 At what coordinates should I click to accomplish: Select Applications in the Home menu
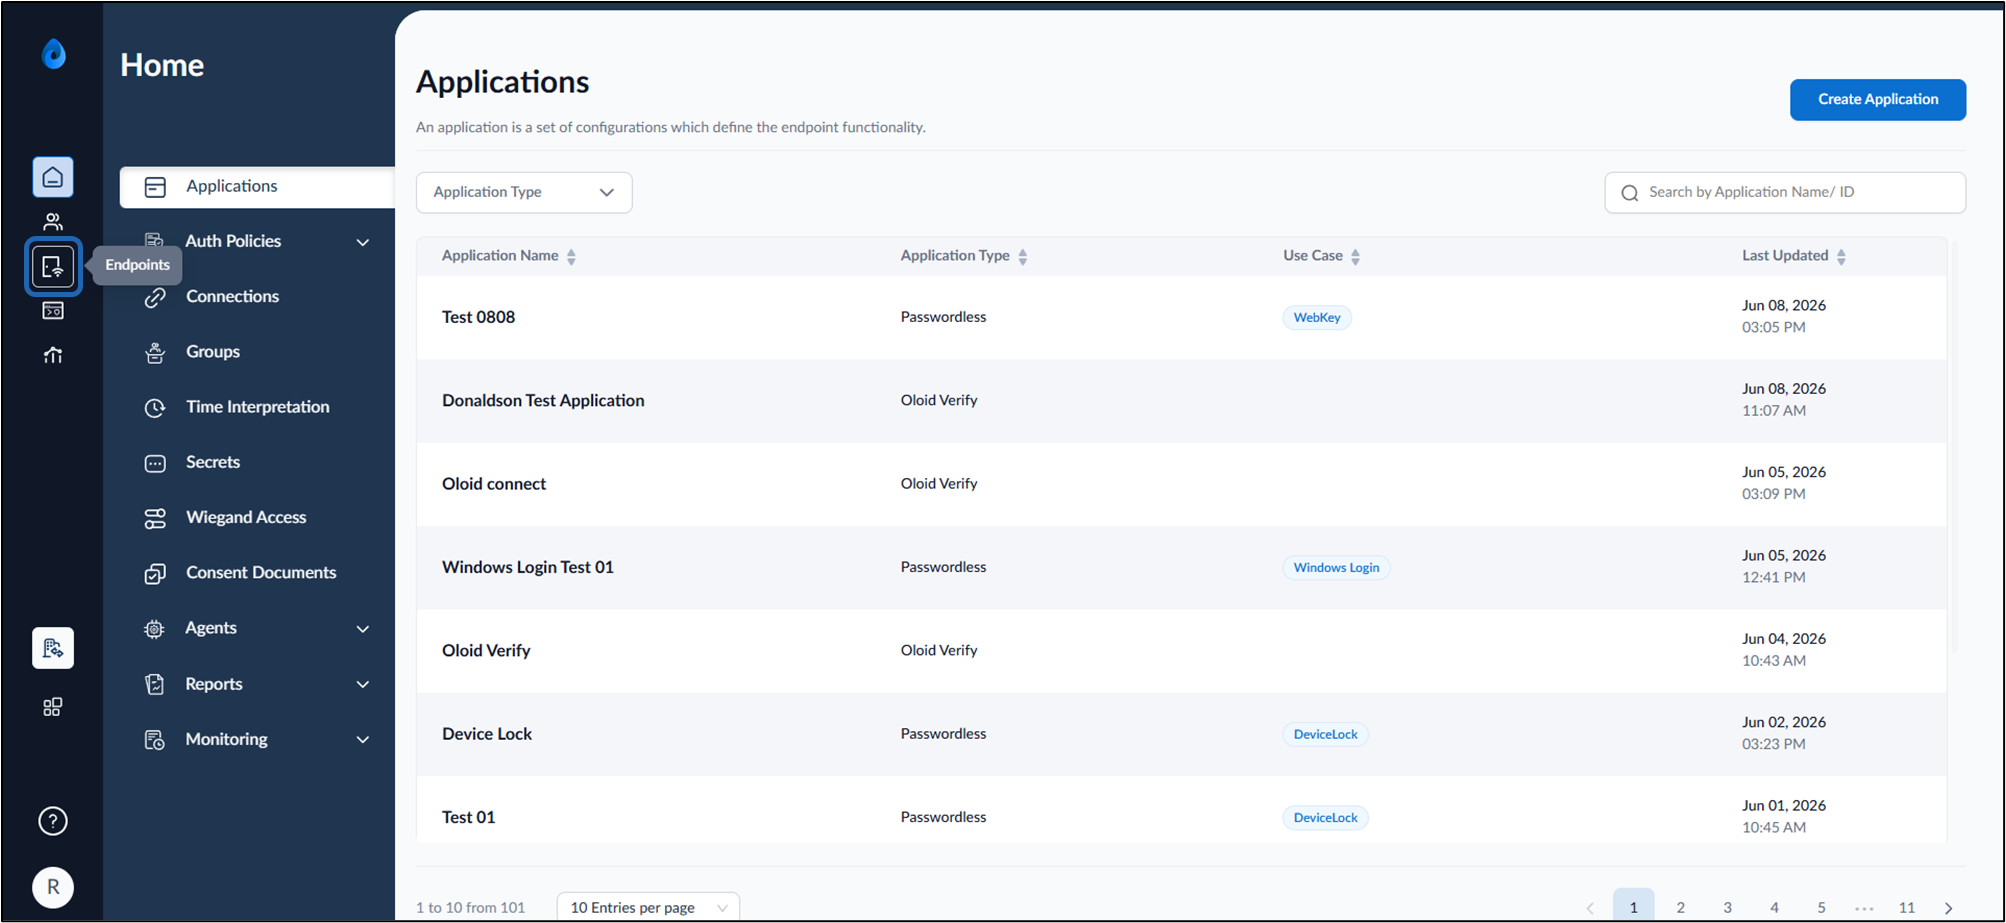pos(257,187)
